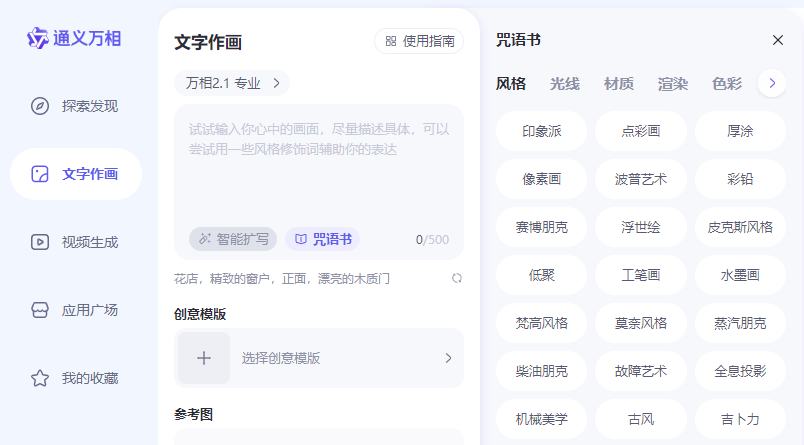Choose the 莫奈风格 style tag
Screen dimensions: 804x445
coord(640,323)
